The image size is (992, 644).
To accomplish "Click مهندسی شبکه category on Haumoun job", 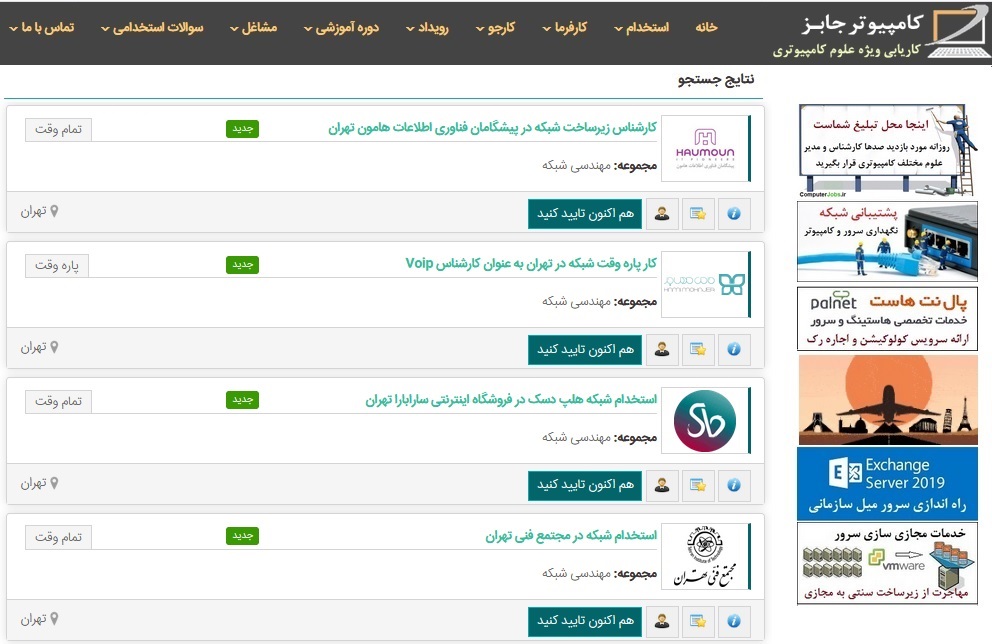I will 576,166.
